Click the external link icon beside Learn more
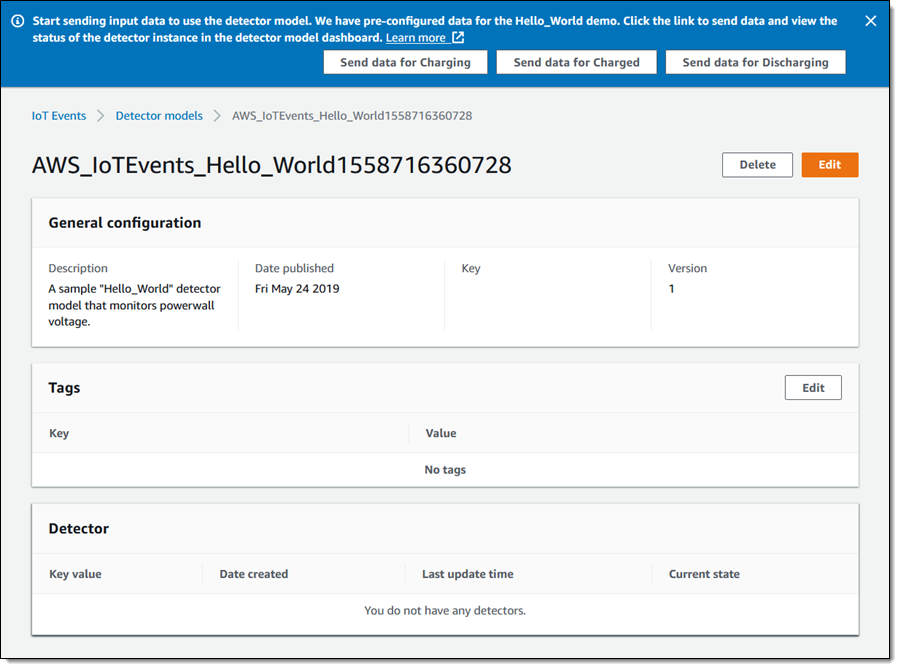Viewport: 900px width, 669px height. point(458,38)
